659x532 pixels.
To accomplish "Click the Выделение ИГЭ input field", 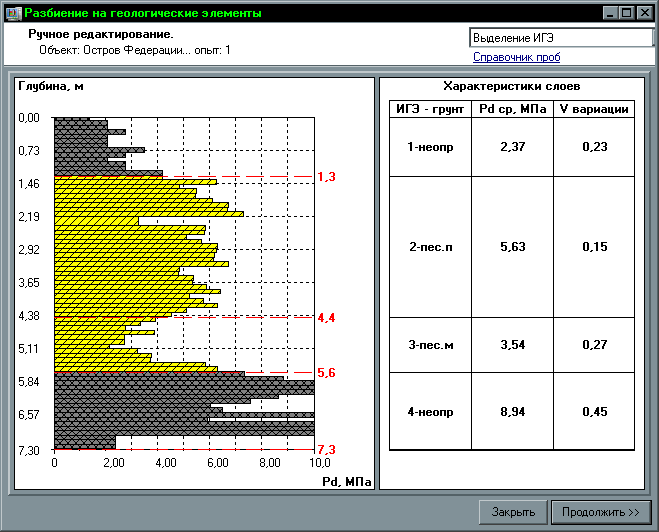I will [x=560, y=37].
